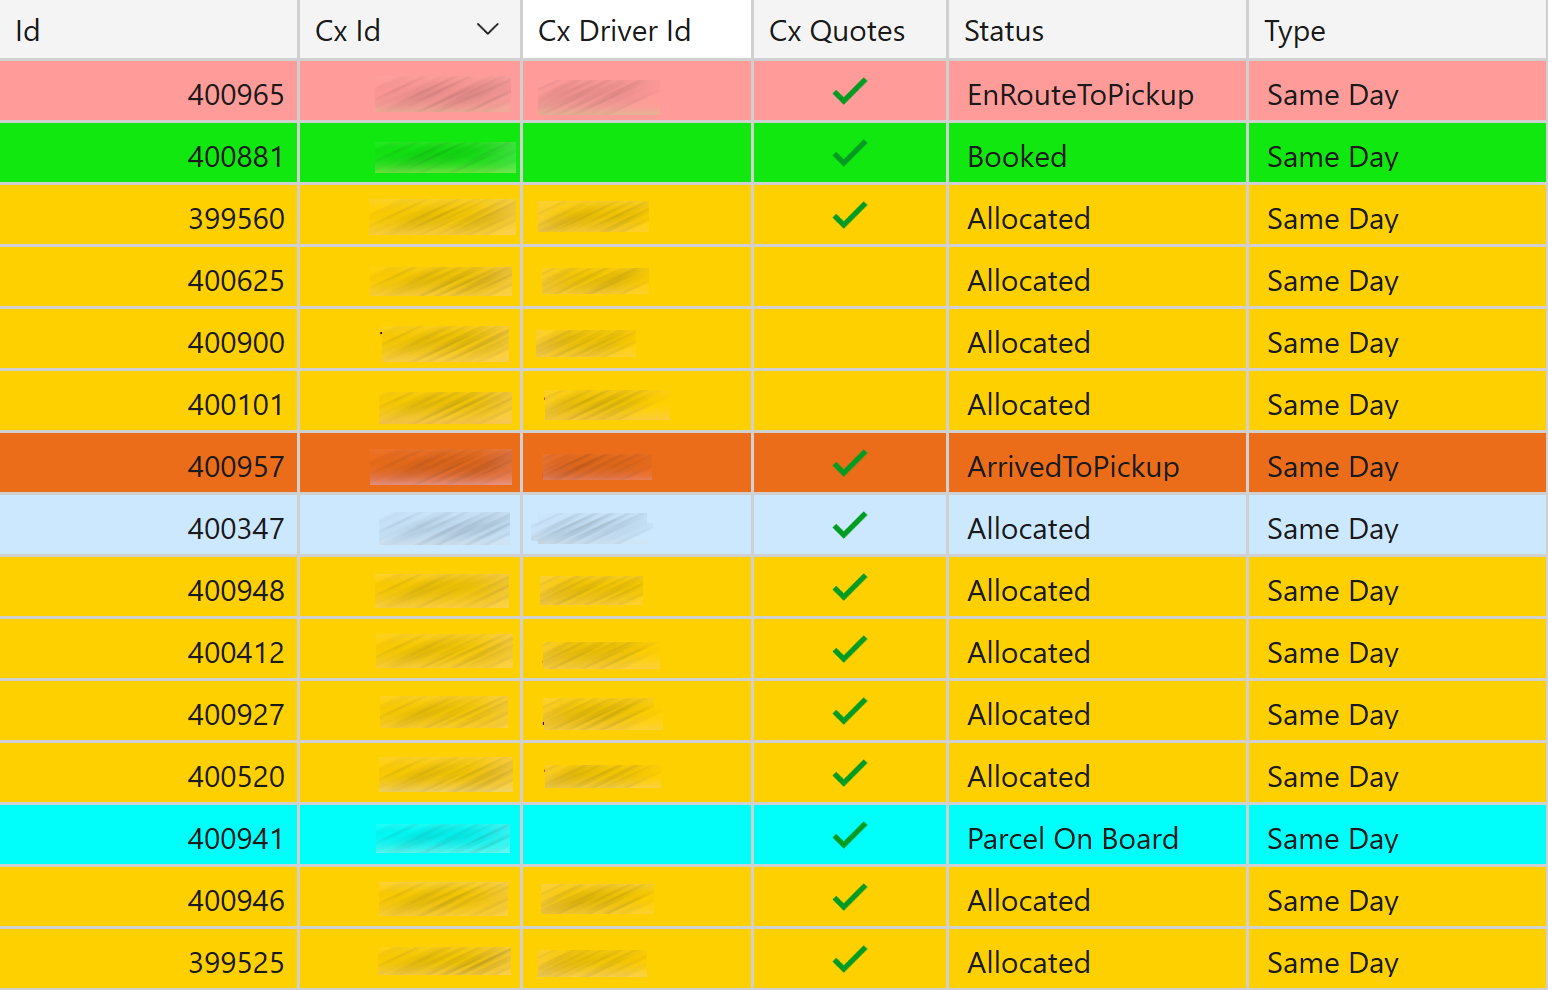Image resolution: width=1548 pixels, height=990 pixels.
Task: Toggle empty Cx Quotes cell for 400101
Action: point(849,403)
